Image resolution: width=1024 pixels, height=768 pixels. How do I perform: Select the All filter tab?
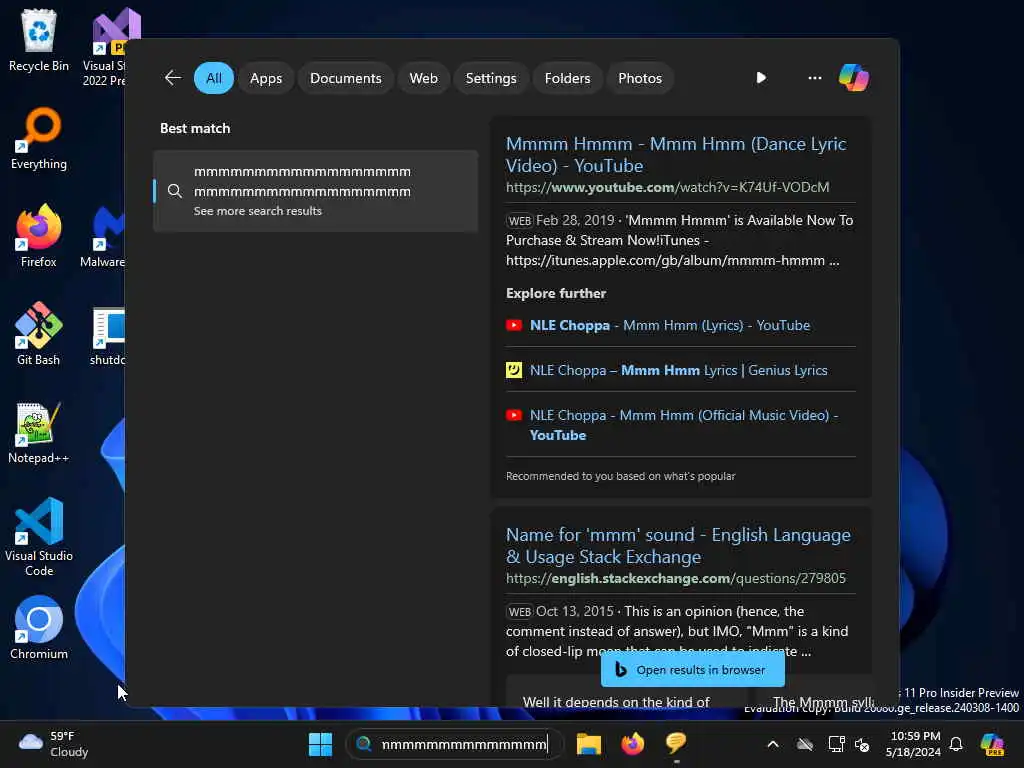(214, 78)
